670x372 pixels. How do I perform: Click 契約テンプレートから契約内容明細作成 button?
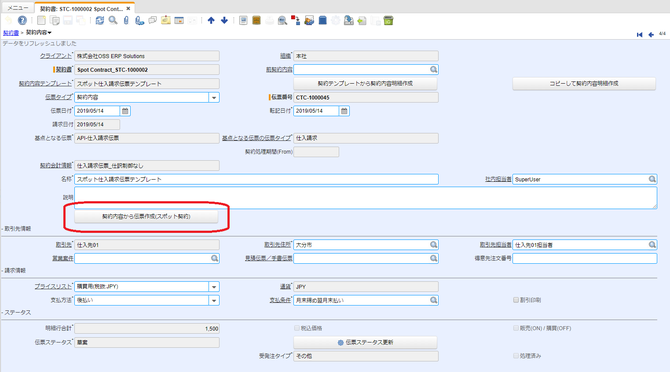click(x=365, y=84)
